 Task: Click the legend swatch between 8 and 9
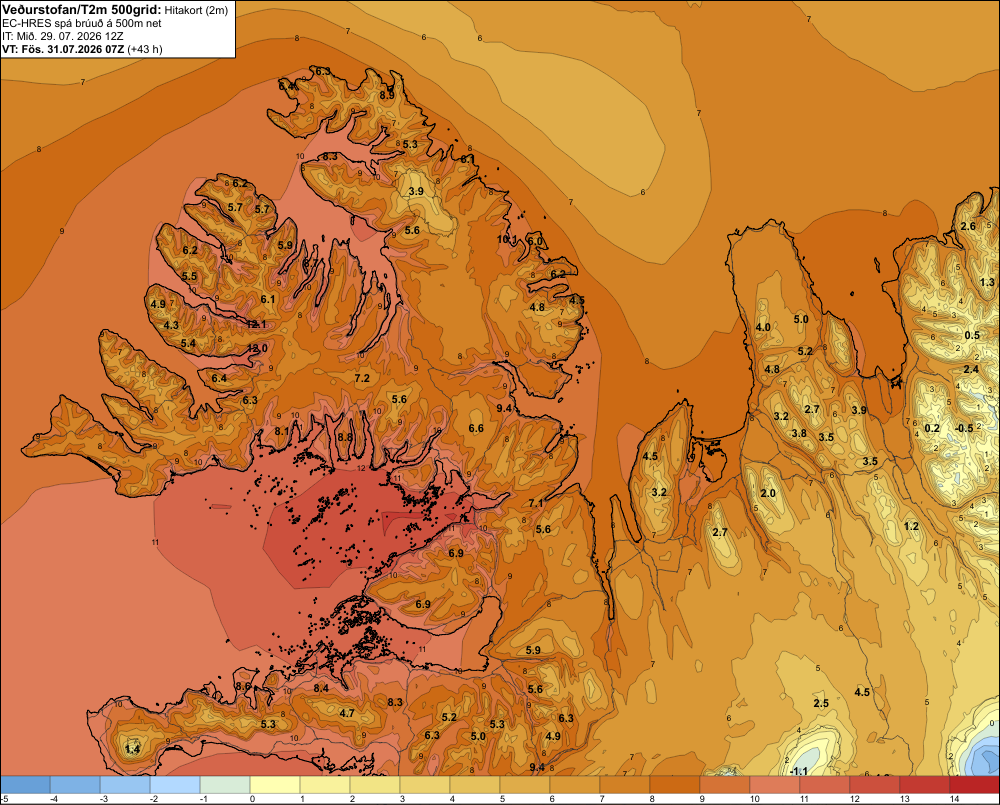pos(675,784)
